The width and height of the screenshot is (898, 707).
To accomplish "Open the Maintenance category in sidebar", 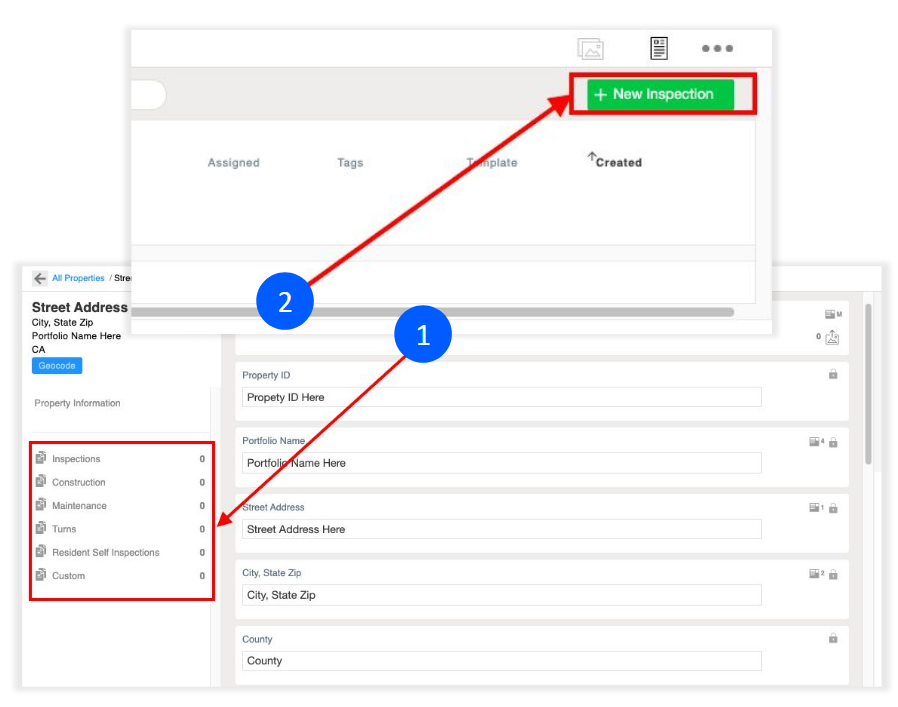I will pos(79,506).
